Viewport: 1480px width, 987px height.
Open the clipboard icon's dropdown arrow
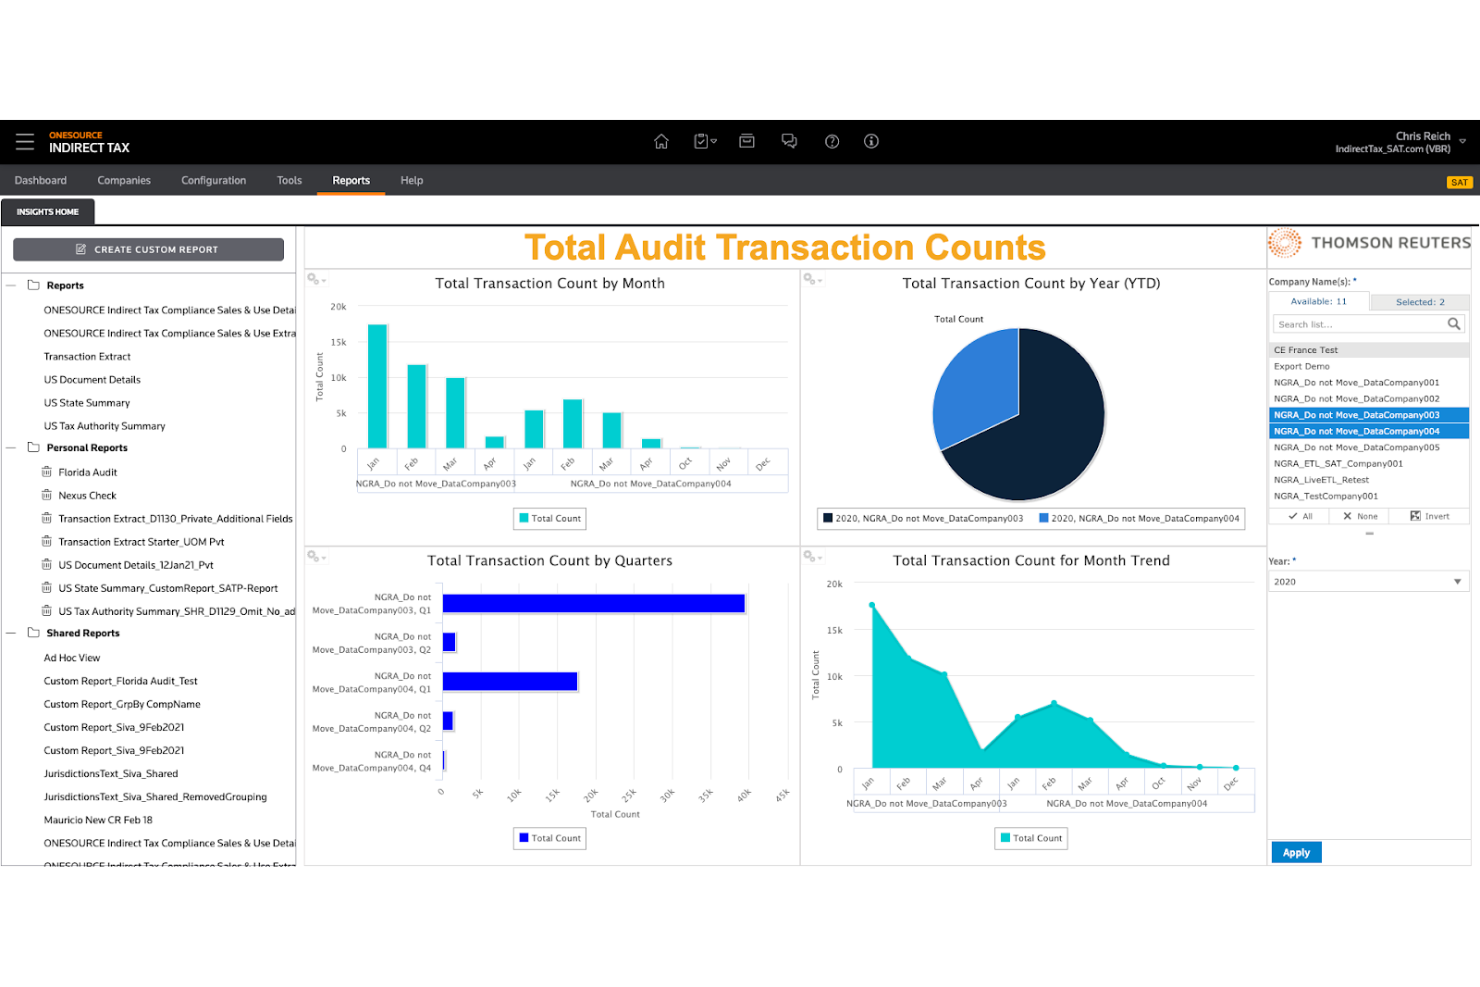click(713, 141)
